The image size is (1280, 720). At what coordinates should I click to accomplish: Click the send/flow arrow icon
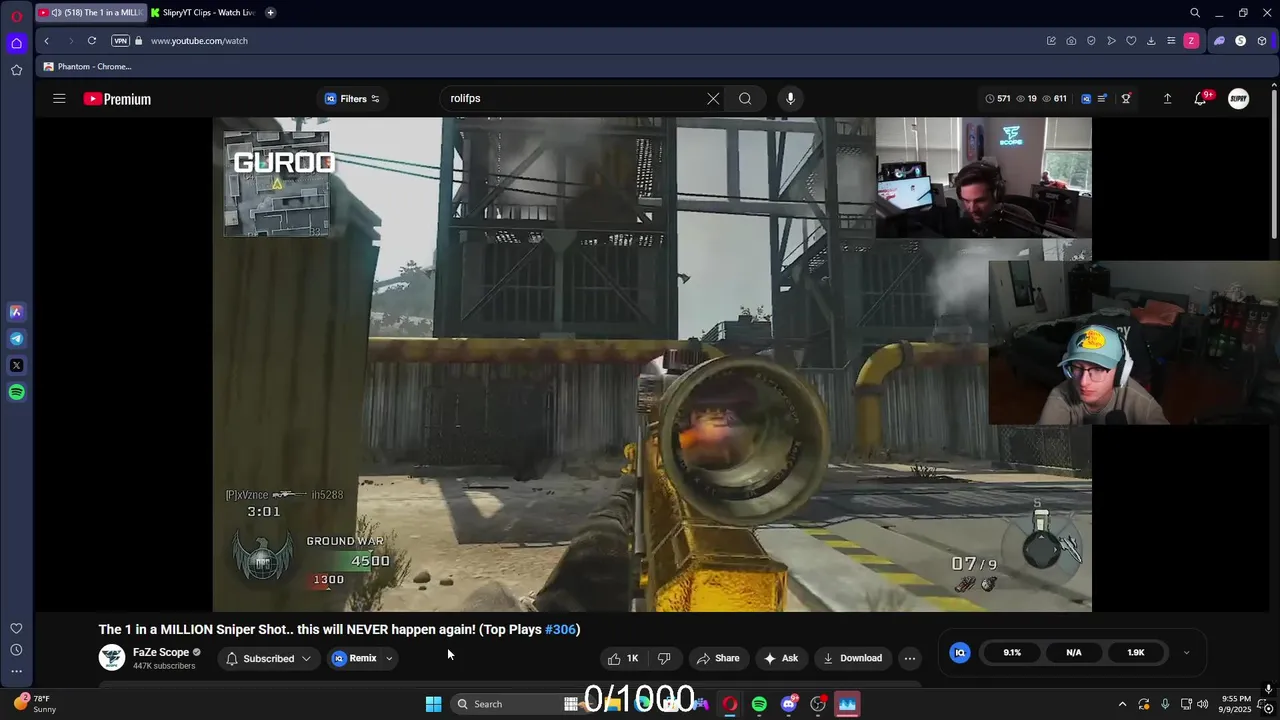click(x=1111, y=41)
